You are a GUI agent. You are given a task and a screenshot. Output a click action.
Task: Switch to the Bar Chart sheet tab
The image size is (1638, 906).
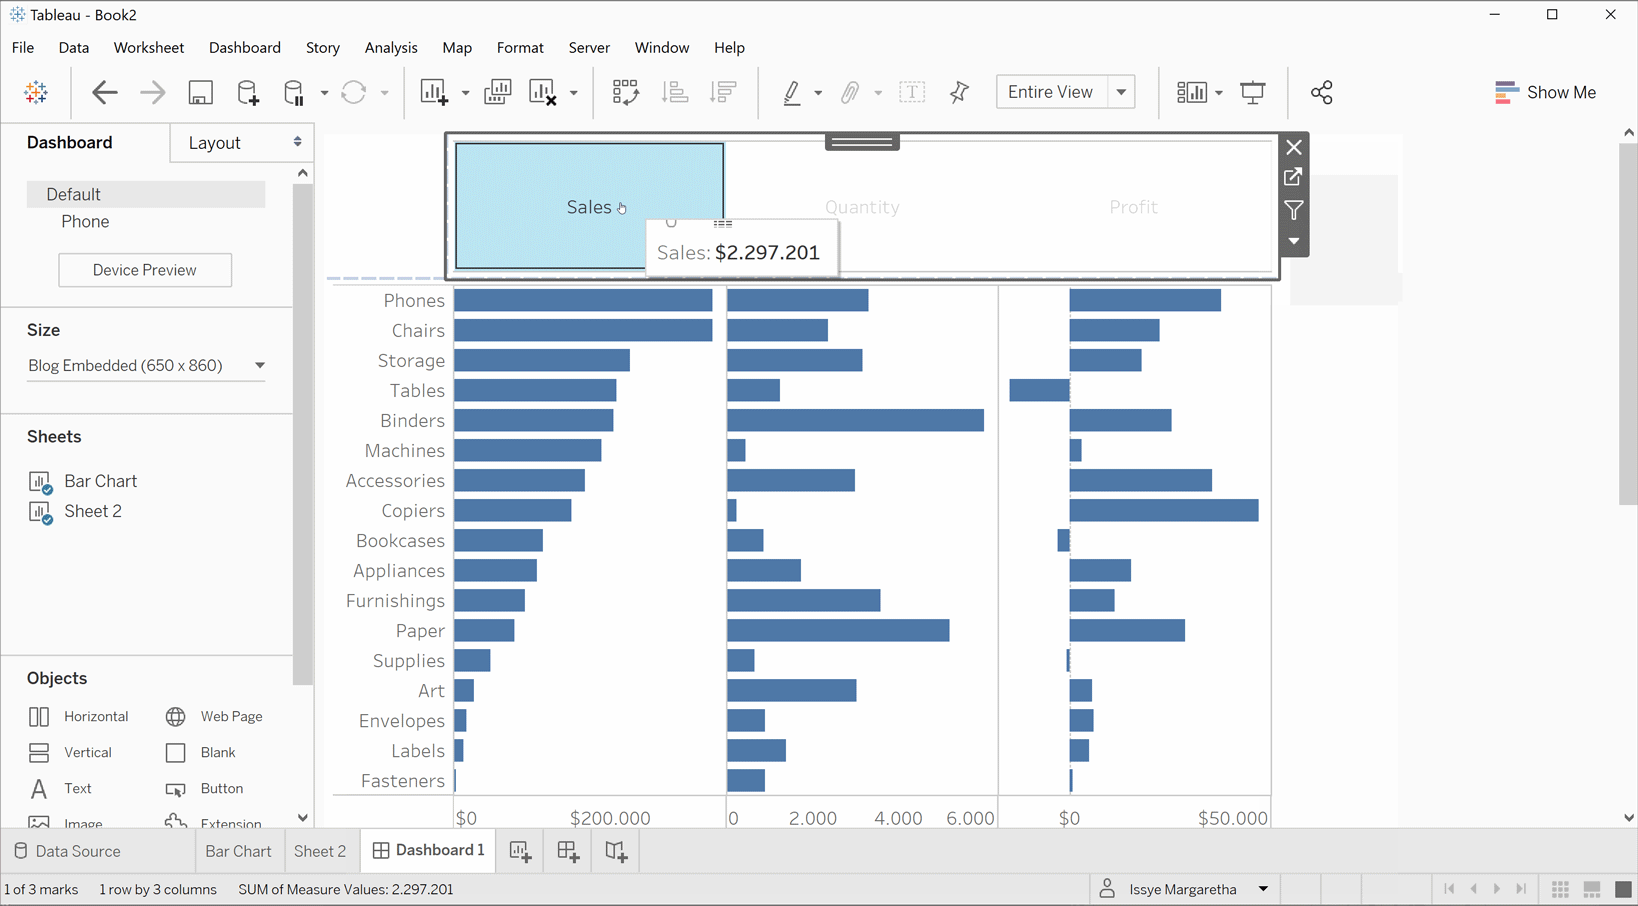tap(238, 851)
